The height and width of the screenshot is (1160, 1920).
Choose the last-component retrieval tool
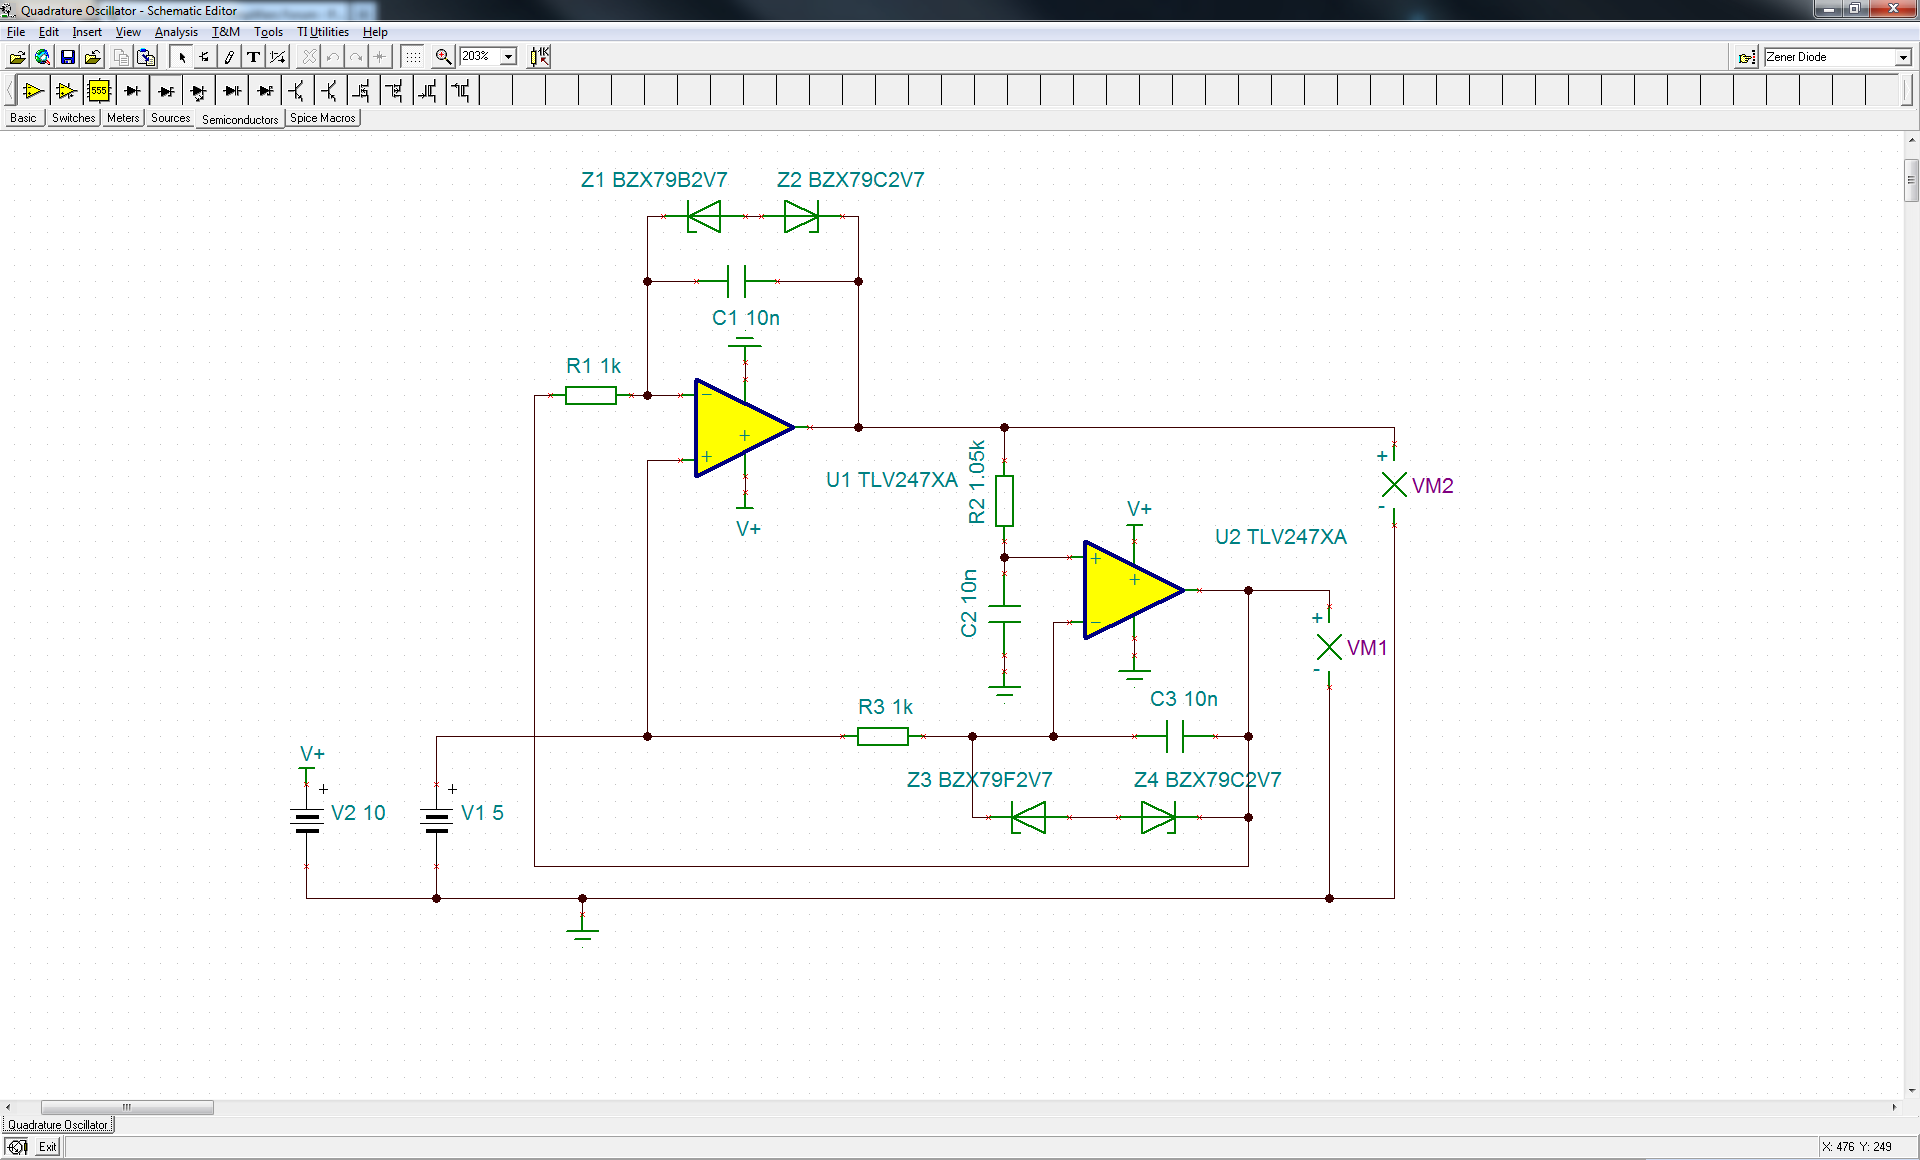(205, 57)
